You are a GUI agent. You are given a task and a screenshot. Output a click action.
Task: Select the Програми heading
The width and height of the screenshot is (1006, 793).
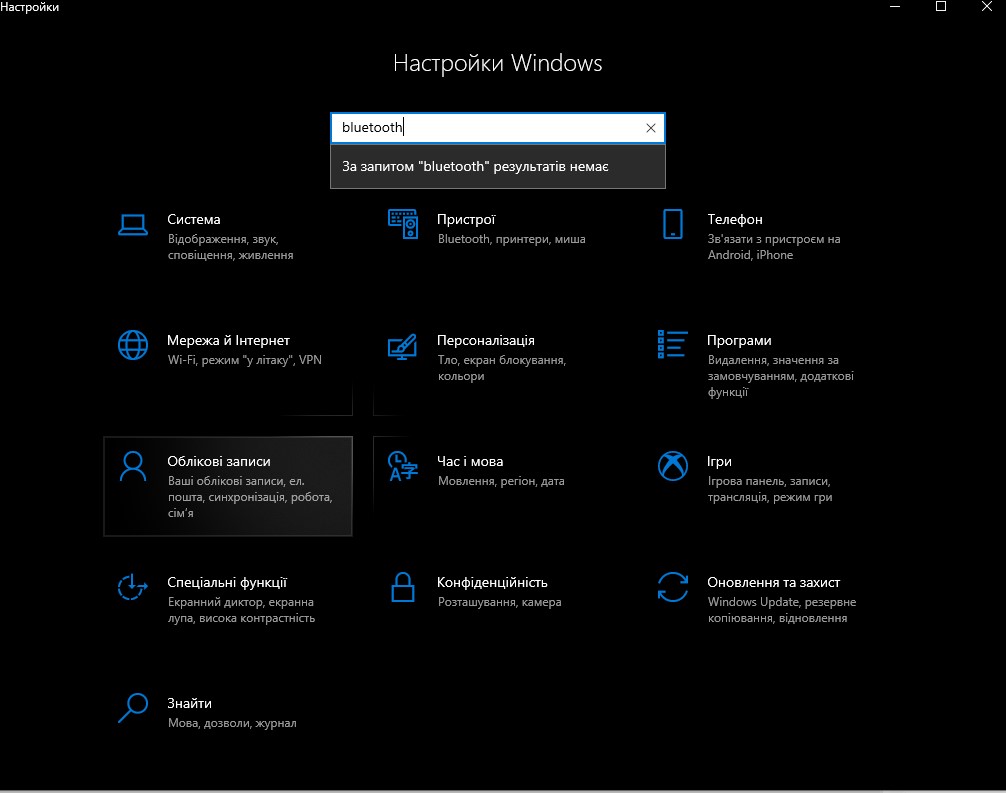pyautogui.click(x=739, y=341)
